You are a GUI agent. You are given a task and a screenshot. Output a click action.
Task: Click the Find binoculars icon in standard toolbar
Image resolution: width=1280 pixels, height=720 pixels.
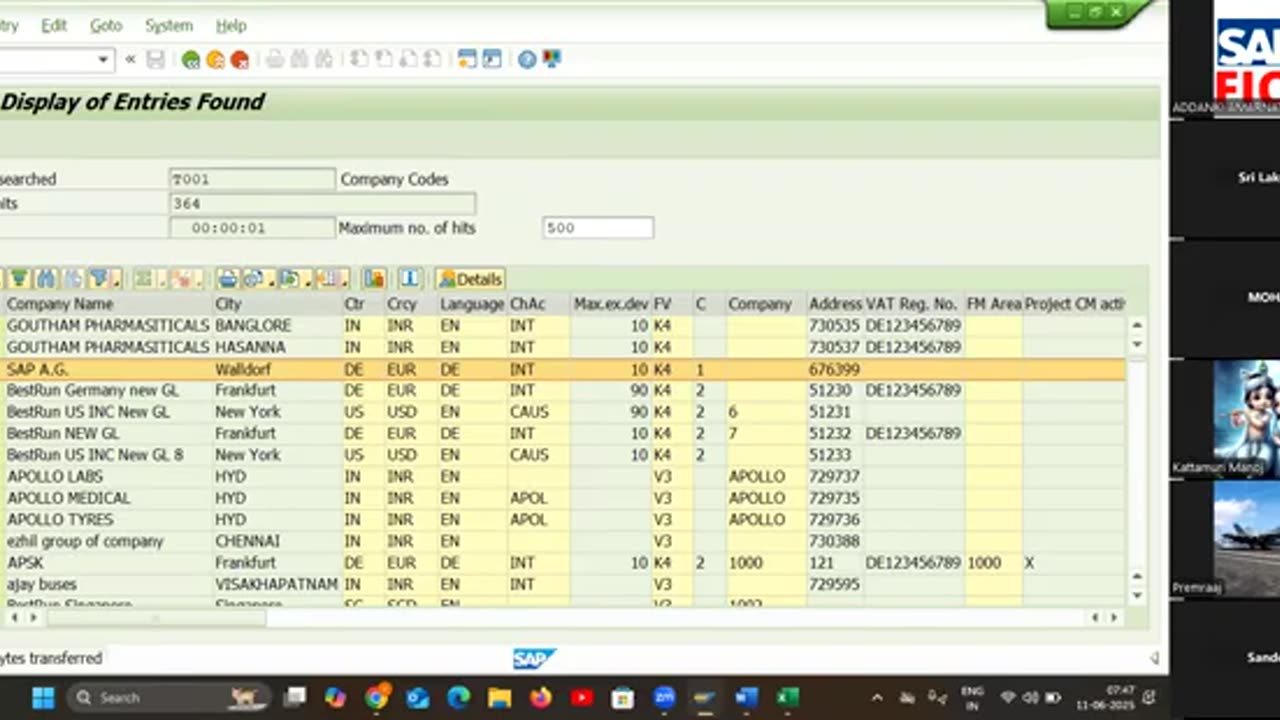coord(299,60)
